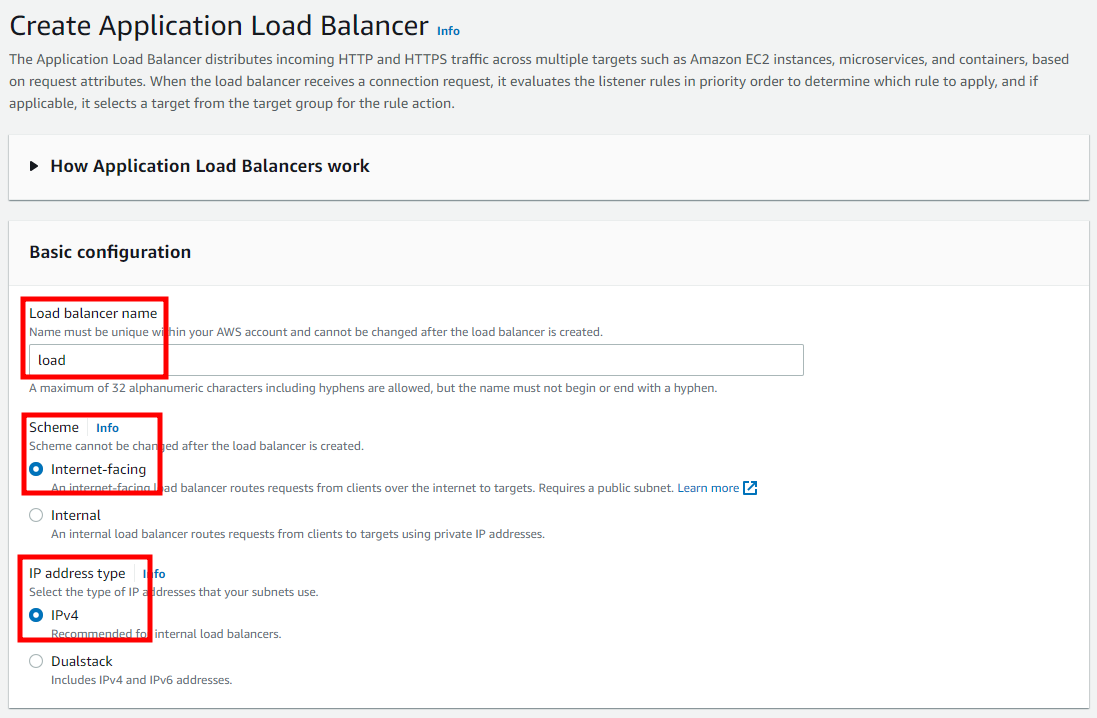The height and width of the screenshot is (718, 1097).
Task: Open the Scheme Info link
Action: (107, 428)
